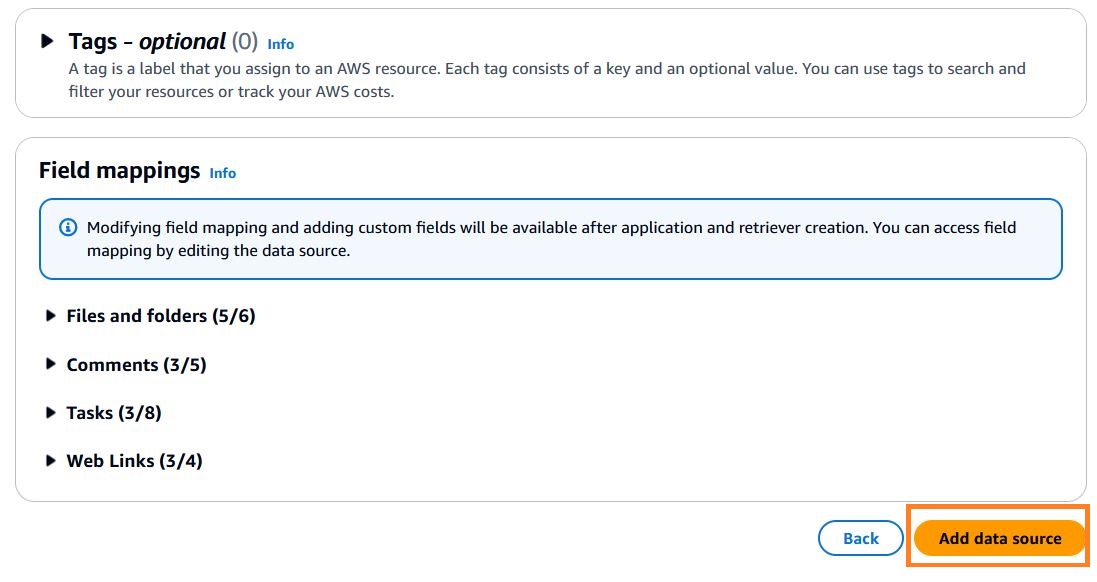
Task: Select the Field mappings heading text
Action: coord(120,171)
